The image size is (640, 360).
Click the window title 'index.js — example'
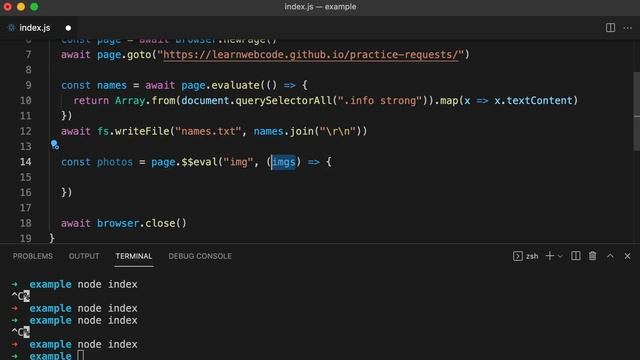coord(320,7)
